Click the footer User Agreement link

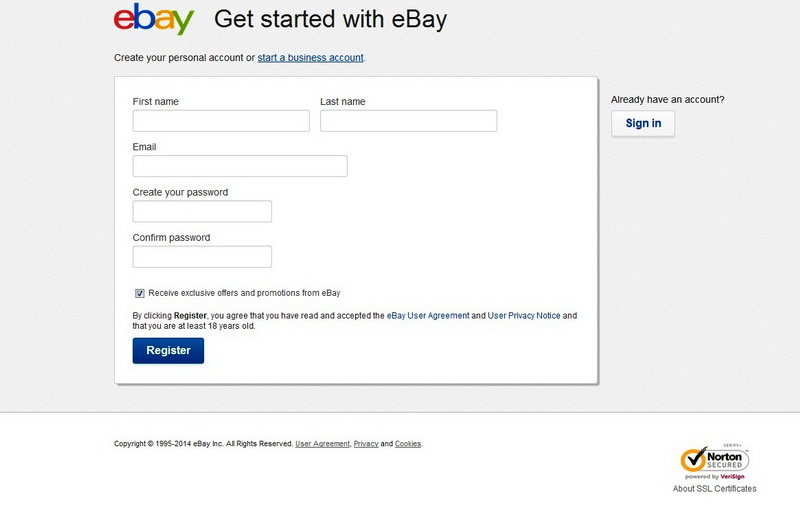coord(323,444)
